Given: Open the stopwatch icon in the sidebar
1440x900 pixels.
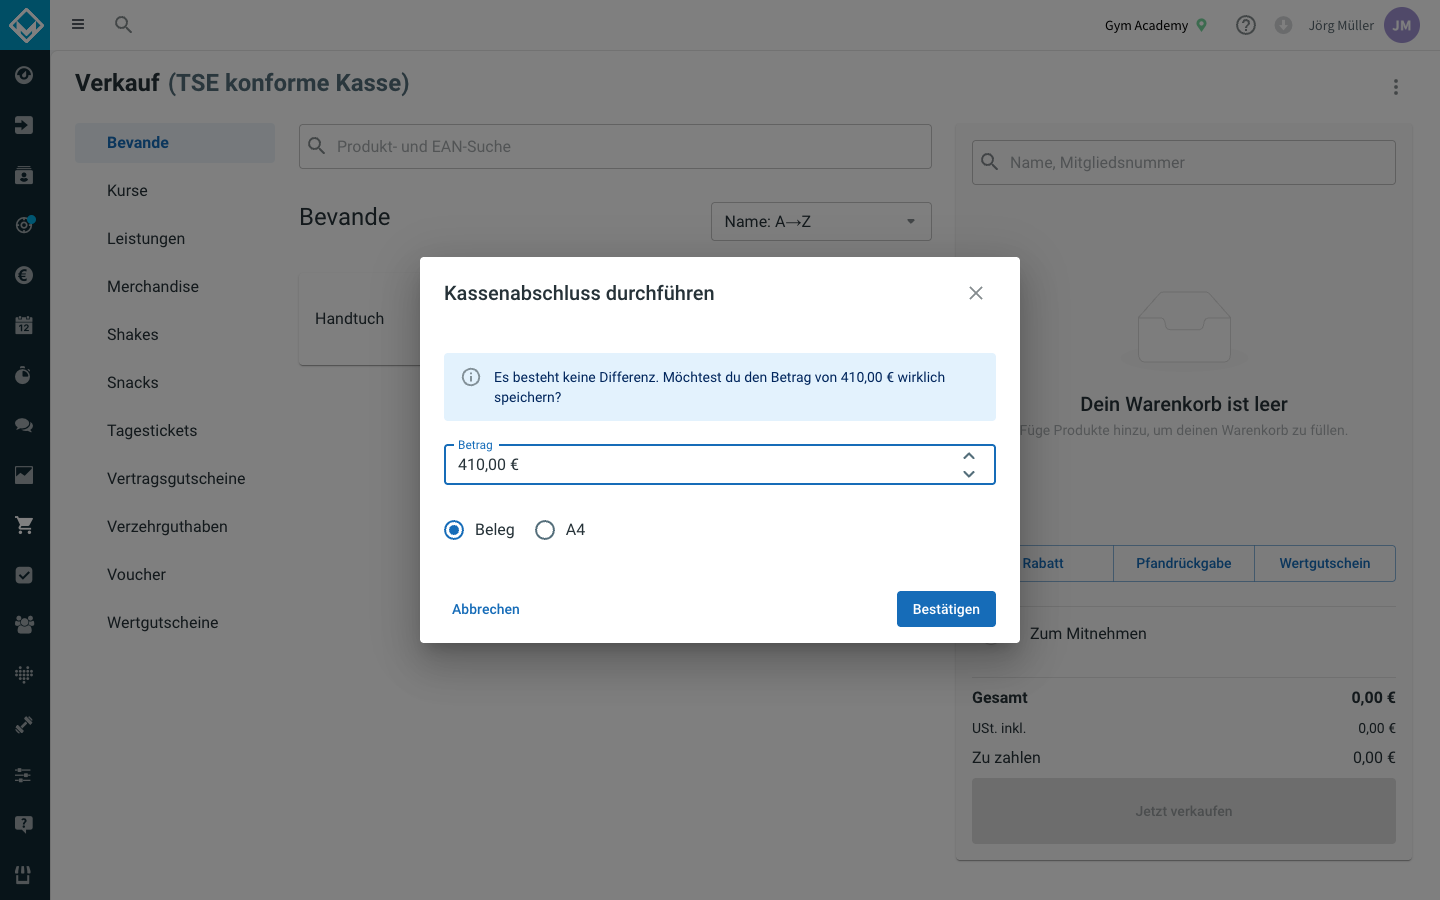Looking at the screenshot, I should coord(24,375).
